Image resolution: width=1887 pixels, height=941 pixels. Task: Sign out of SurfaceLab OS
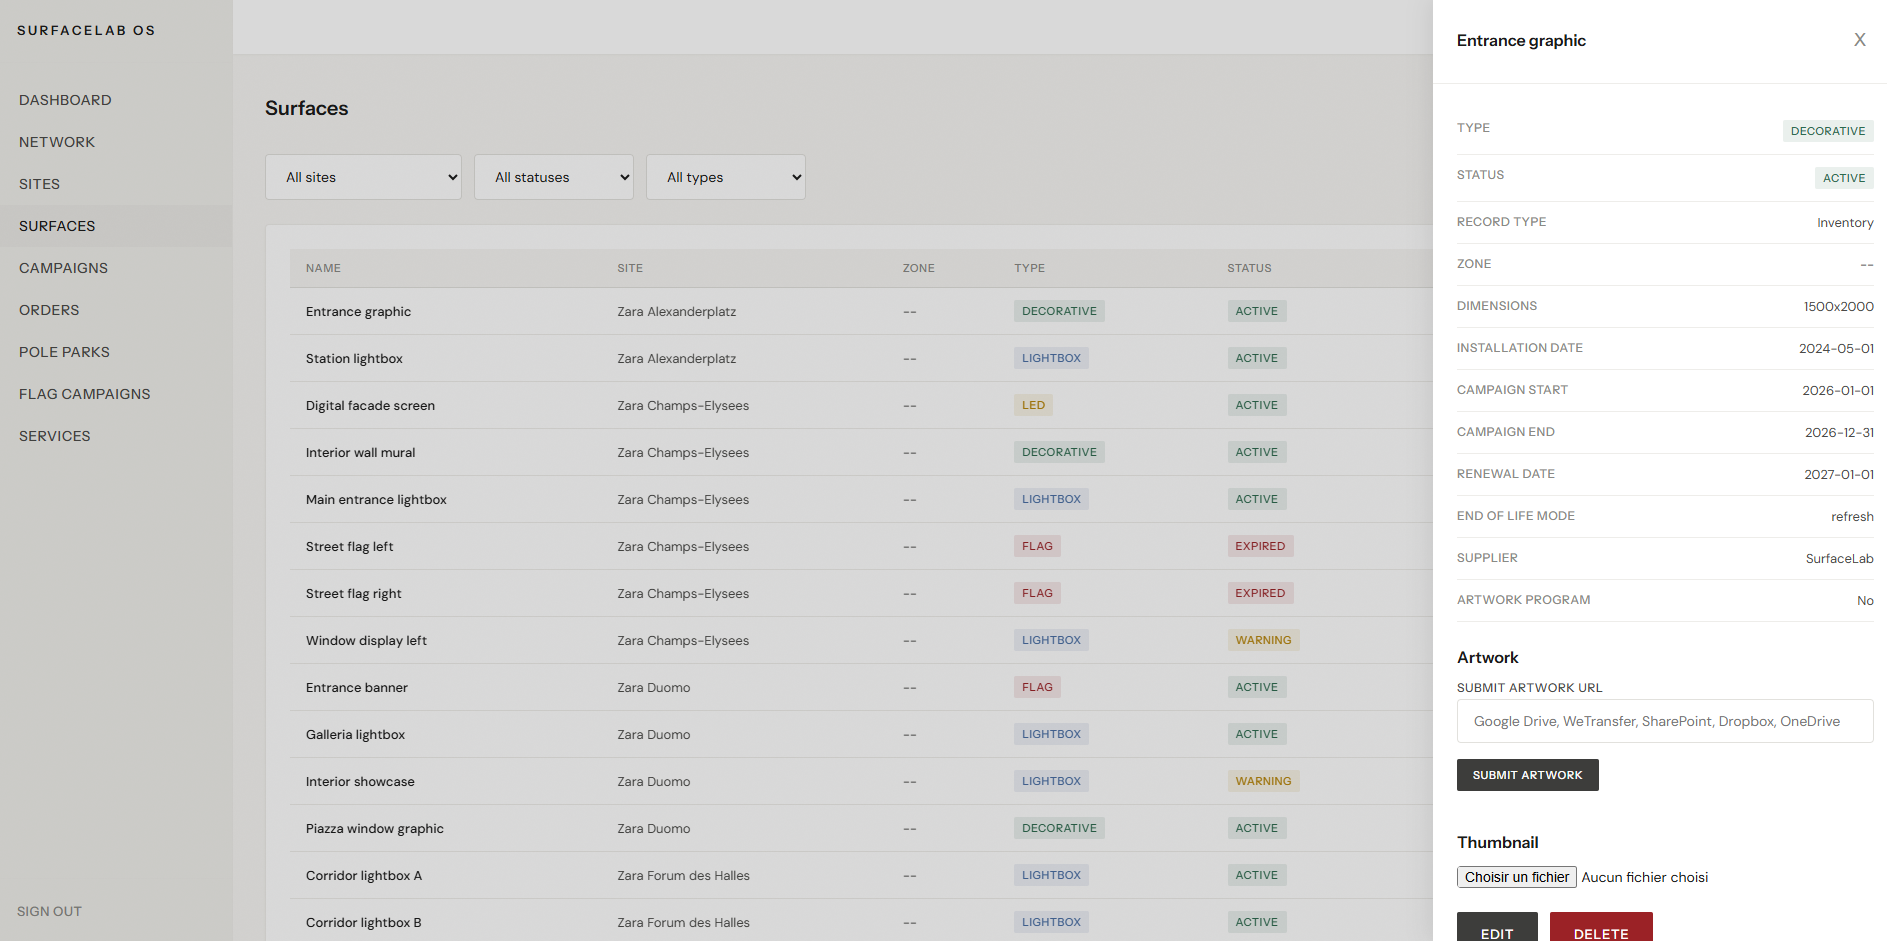[x=49, y=911]
